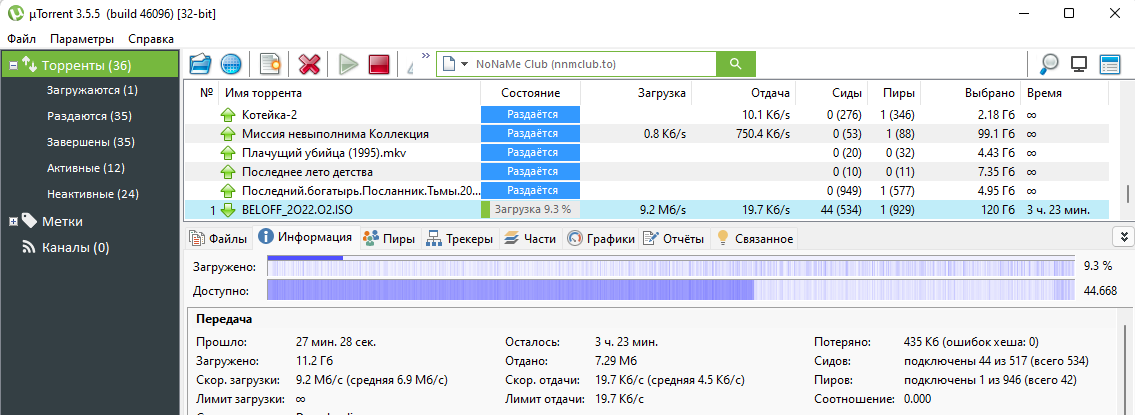Image resolution: width=1135 pixels, height=415 pixels.
Task: Click the Раздаётся status of Котейка-2
Action: 531,114
